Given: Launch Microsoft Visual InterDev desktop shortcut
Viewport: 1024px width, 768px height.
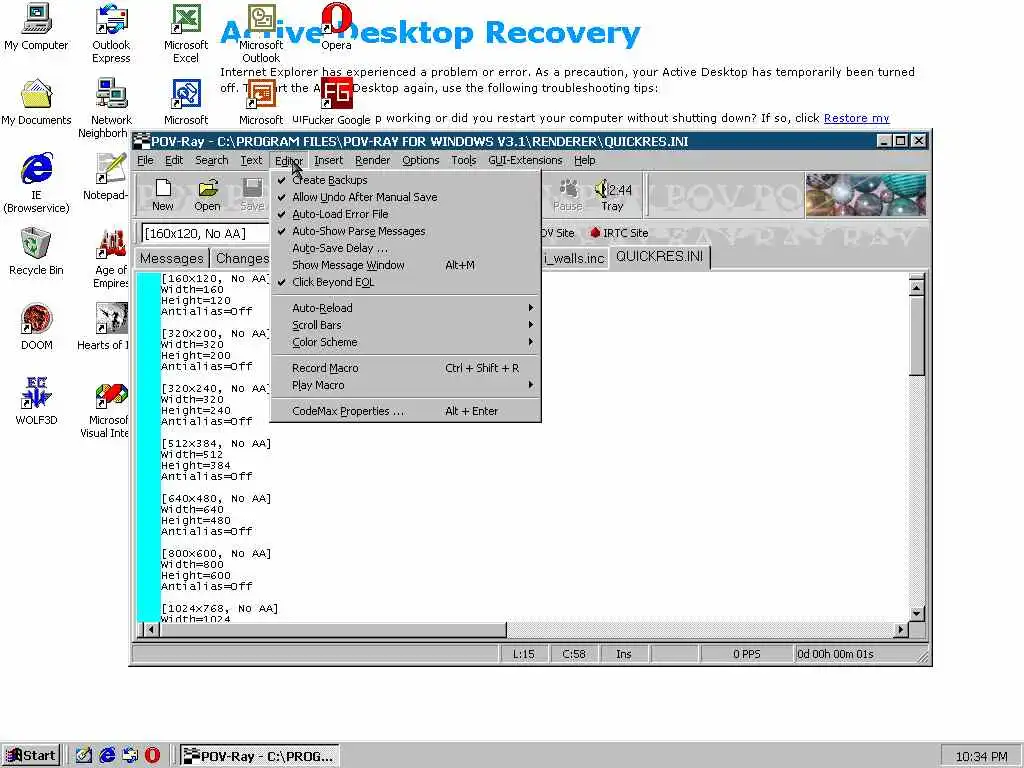Looking at the screenshot, I should coord(104,409).
